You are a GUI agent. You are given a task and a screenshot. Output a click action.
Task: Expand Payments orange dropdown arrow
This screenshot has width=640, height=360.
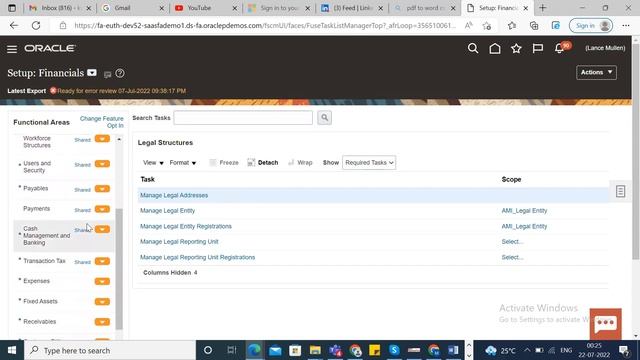click(102, 209)
